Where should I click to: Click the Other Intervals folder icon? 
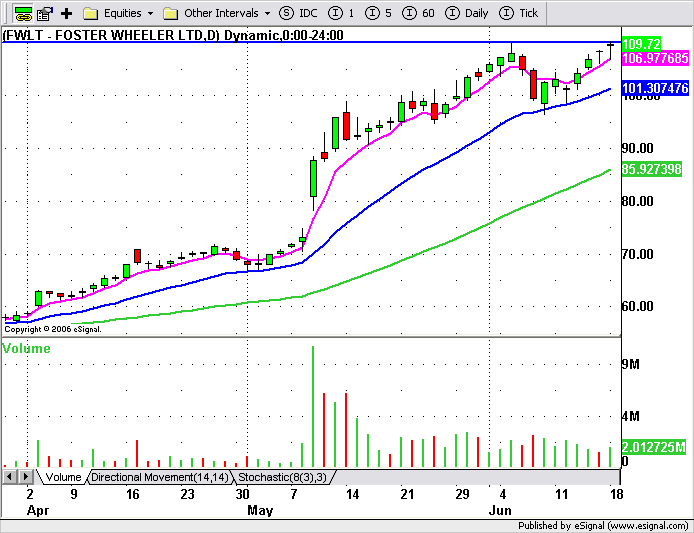170,14
